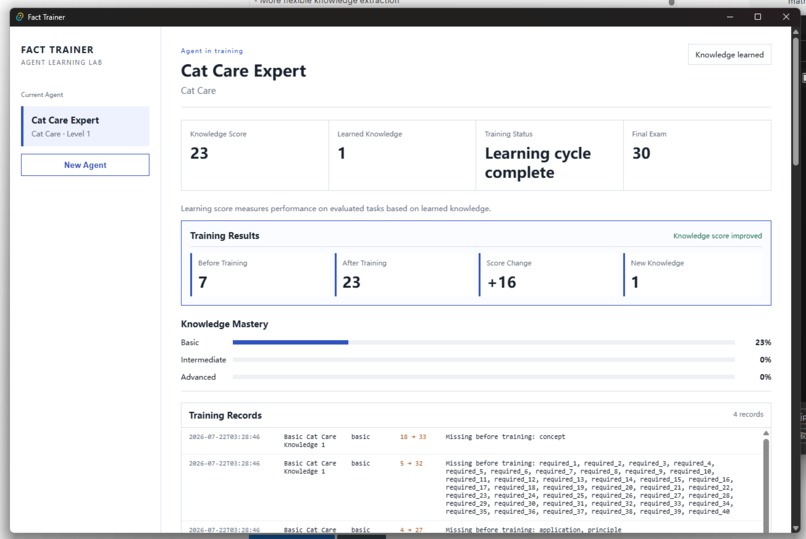Click the Final Exam score 30
The width and height of the screenshot is (806, 539).
(641, 153)
